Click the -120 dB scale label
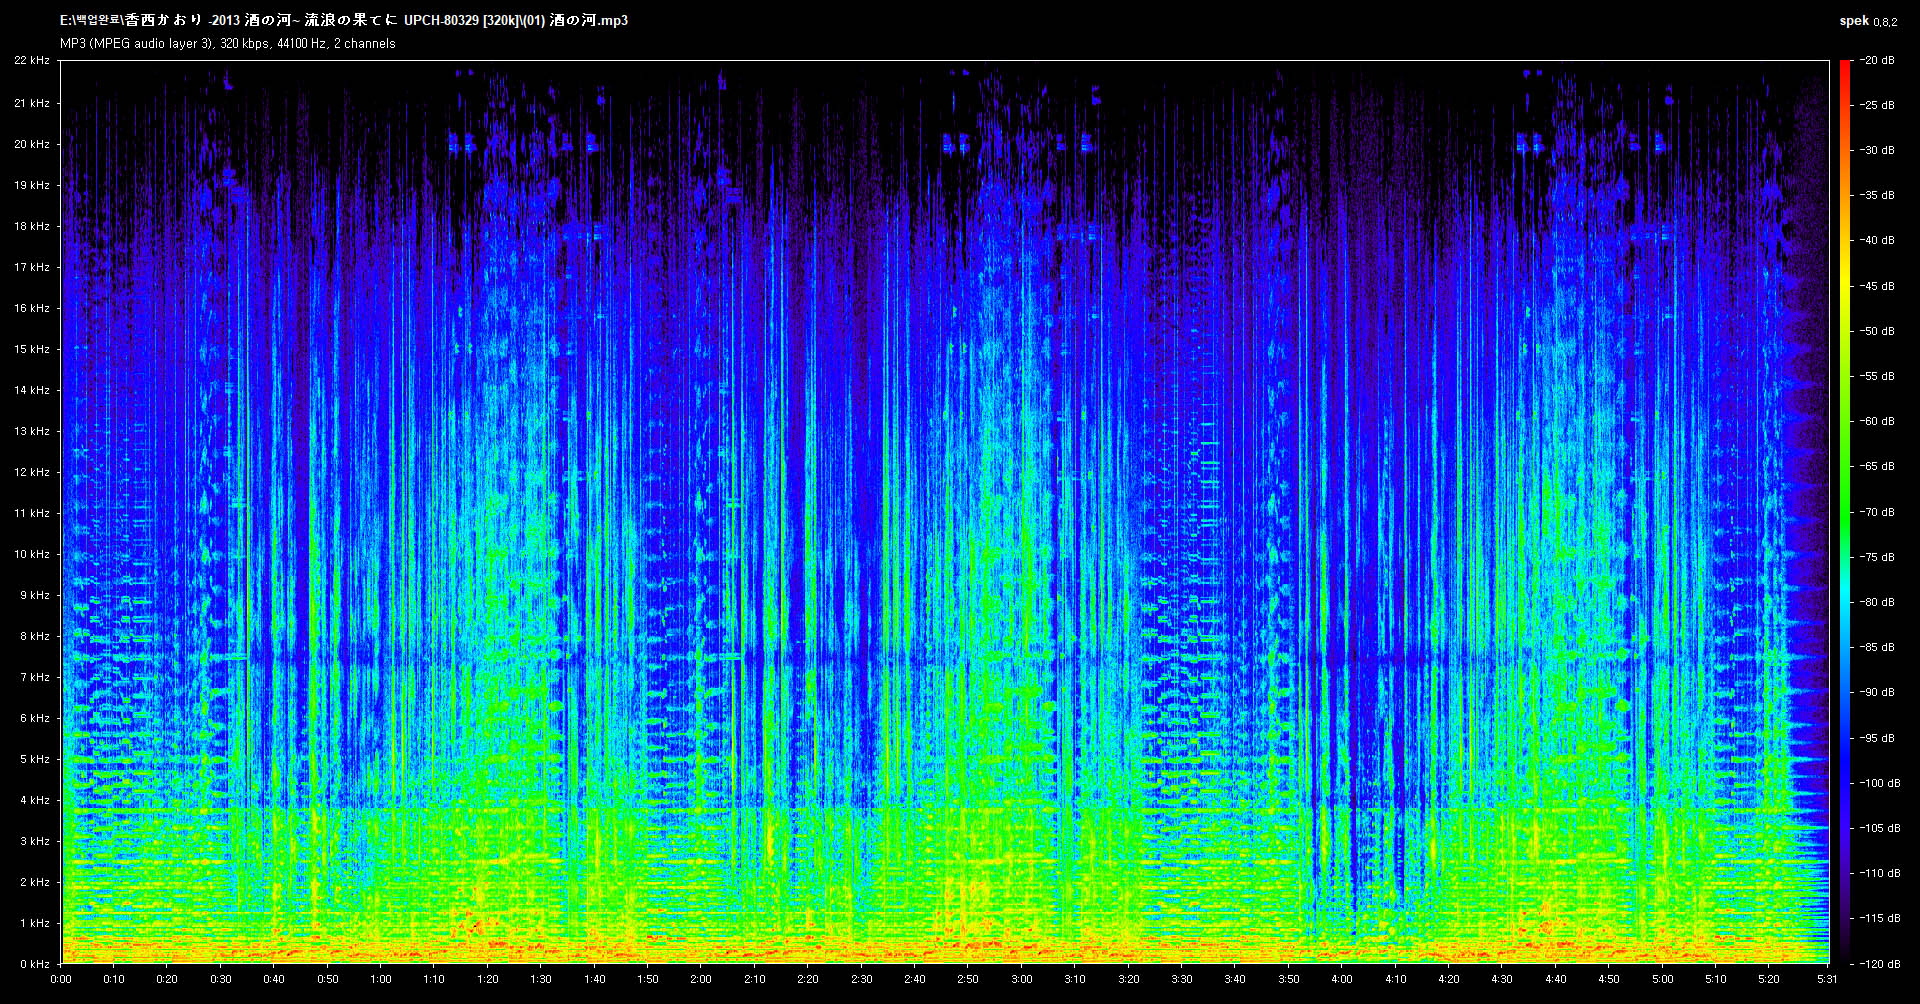This screenshot has width=1920, height=1004. coord(1880,964)
